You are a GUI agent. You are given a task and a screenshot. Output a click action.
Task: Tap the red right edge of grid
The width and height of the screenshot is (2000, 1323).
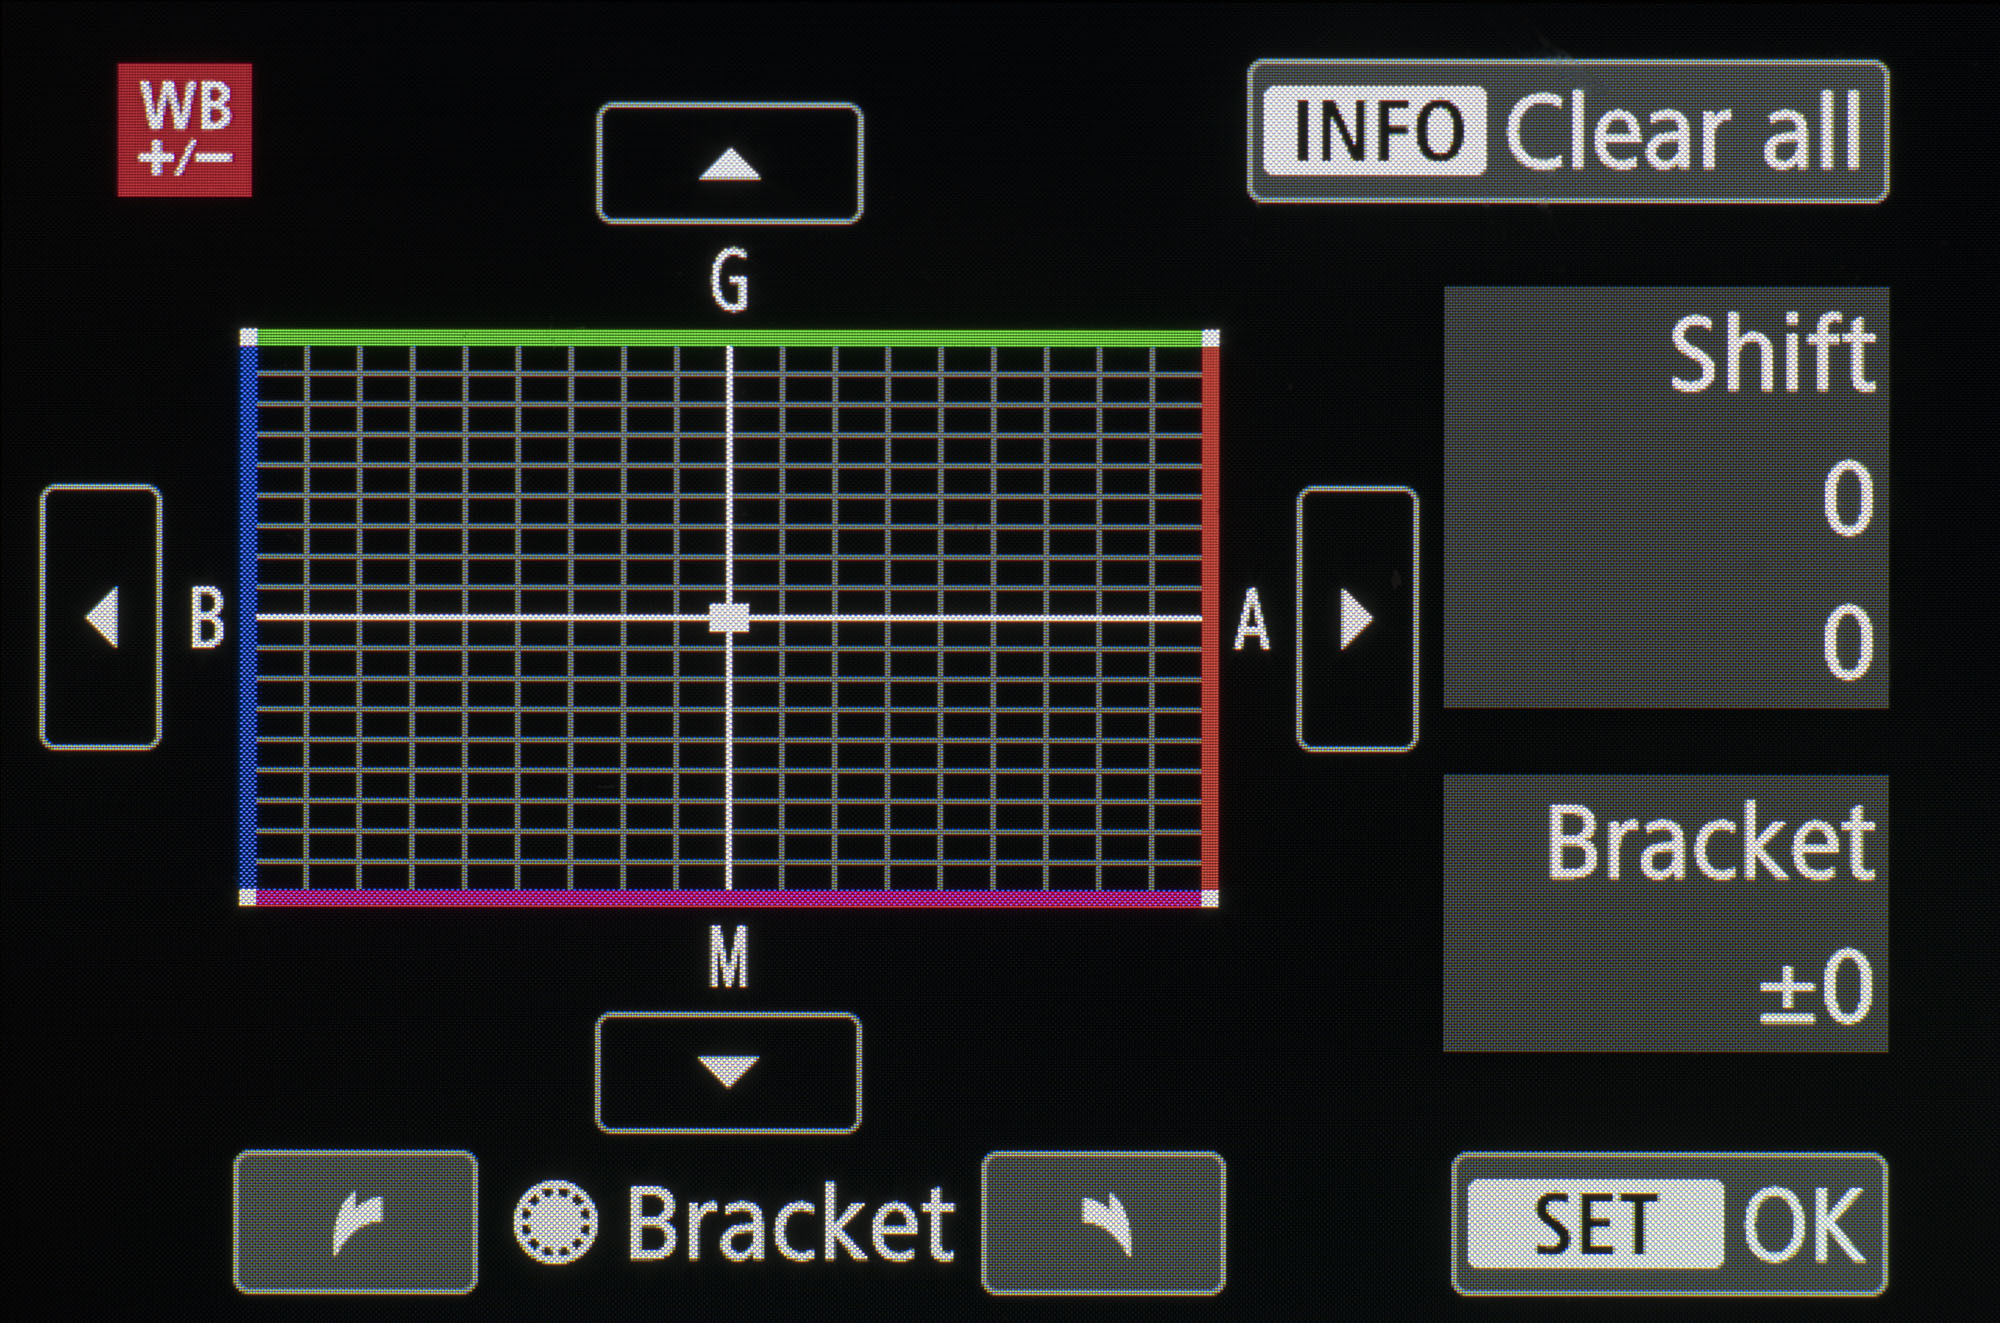tap(1210, 617)
